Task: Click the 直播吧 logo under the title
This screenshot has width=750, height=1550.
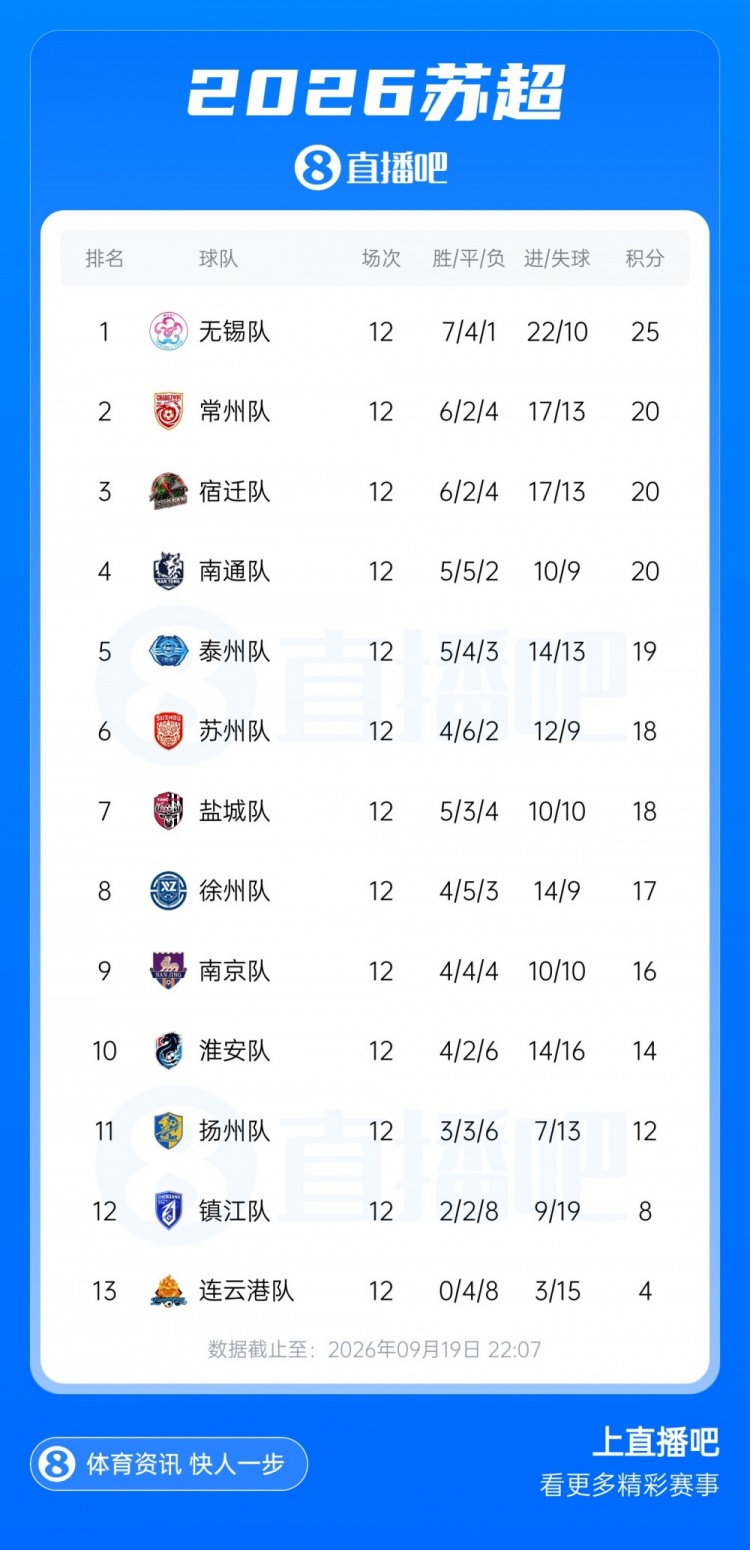Action: point(371,167)
